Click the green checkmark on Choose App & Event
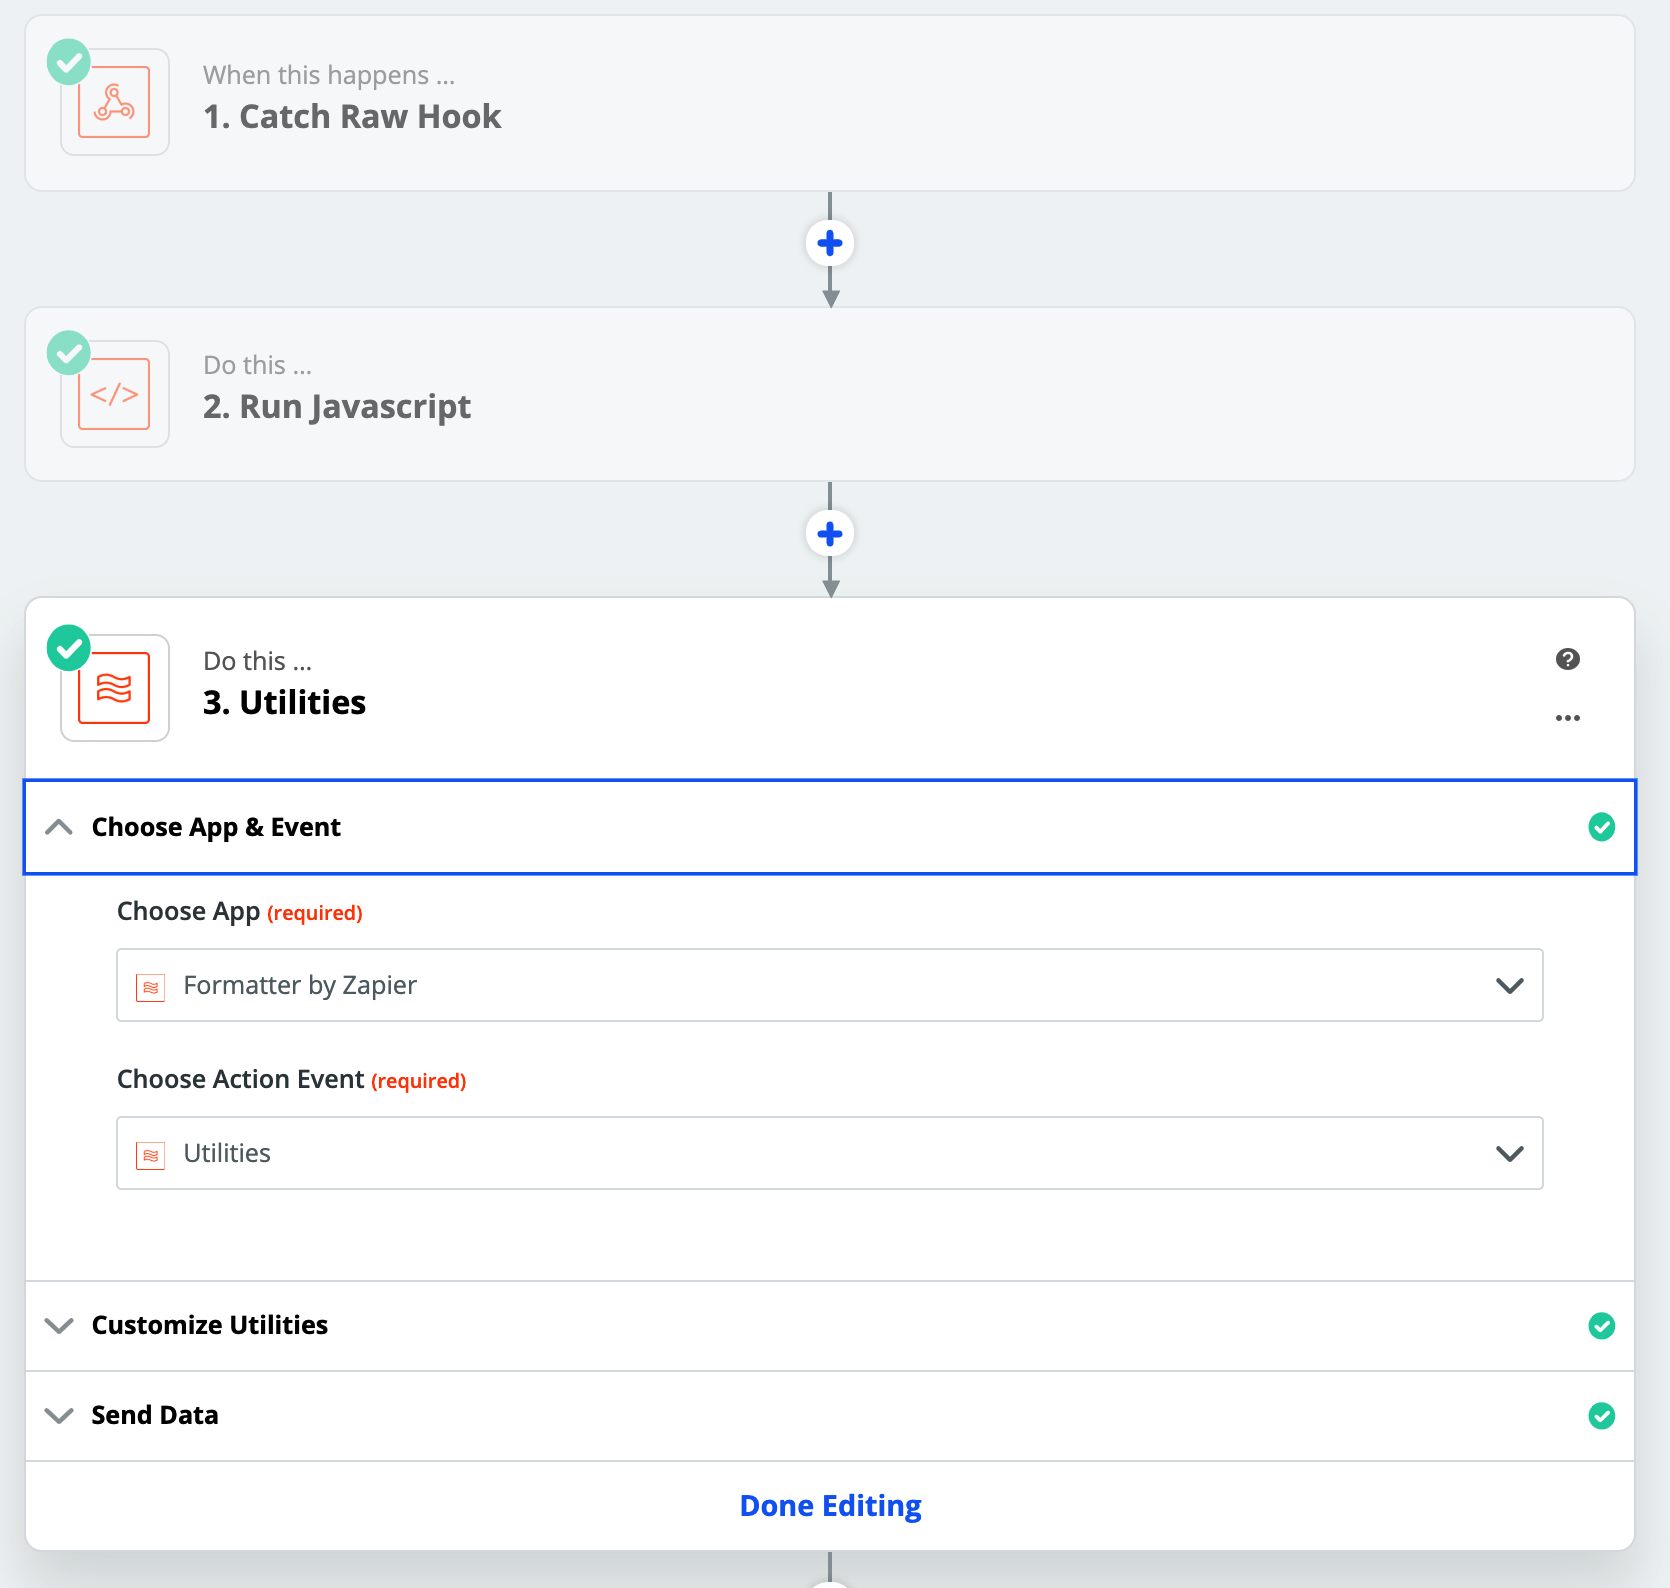Image resolution: width=1670 pixels, height=1588 pixels. [1602, 827]
